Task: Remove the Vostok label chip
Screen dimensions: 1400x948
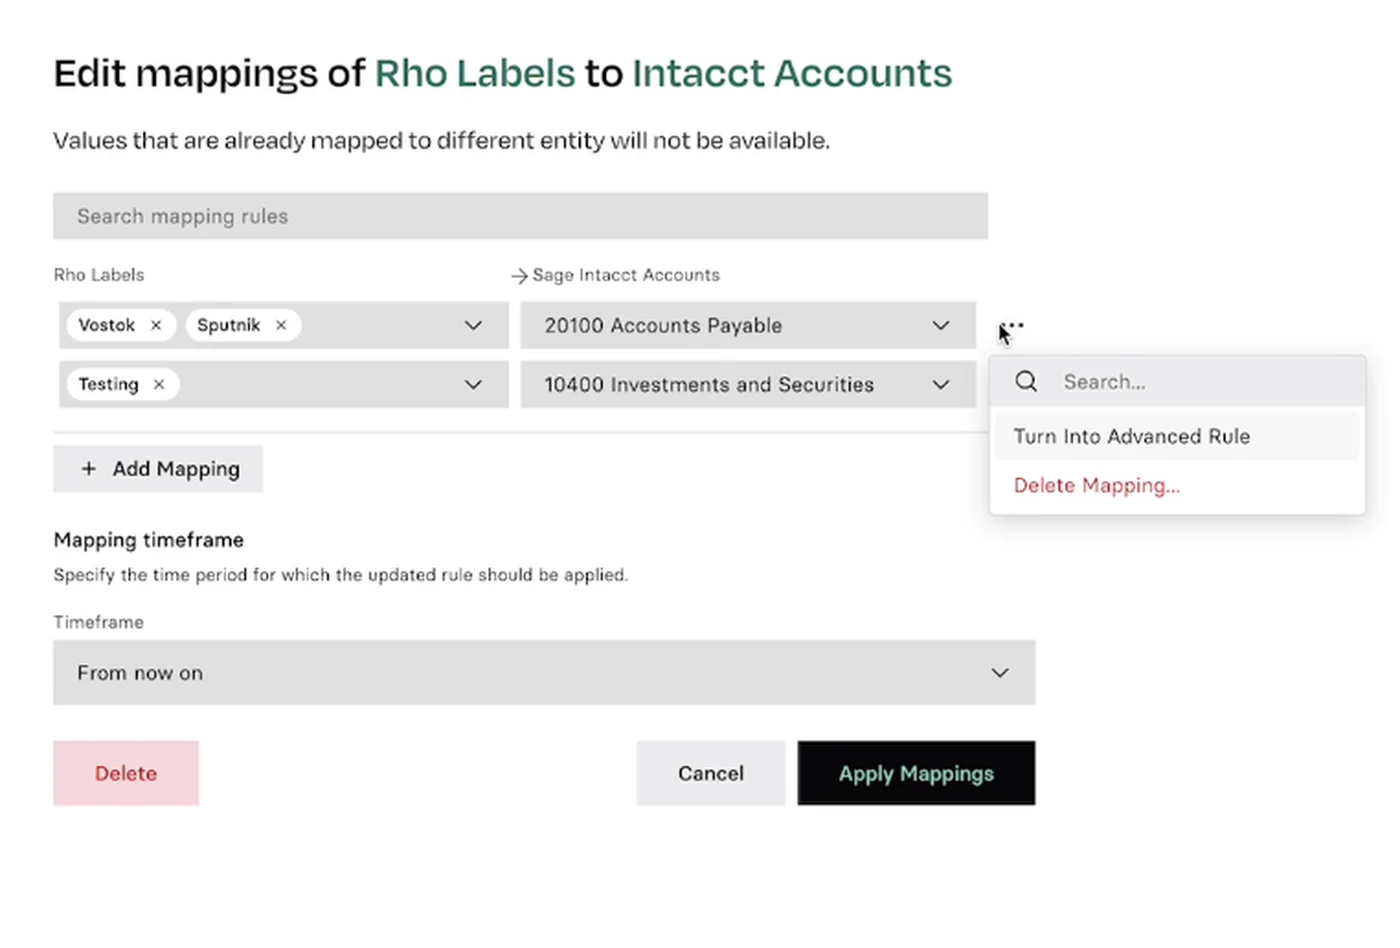Action: click(156, 325)
